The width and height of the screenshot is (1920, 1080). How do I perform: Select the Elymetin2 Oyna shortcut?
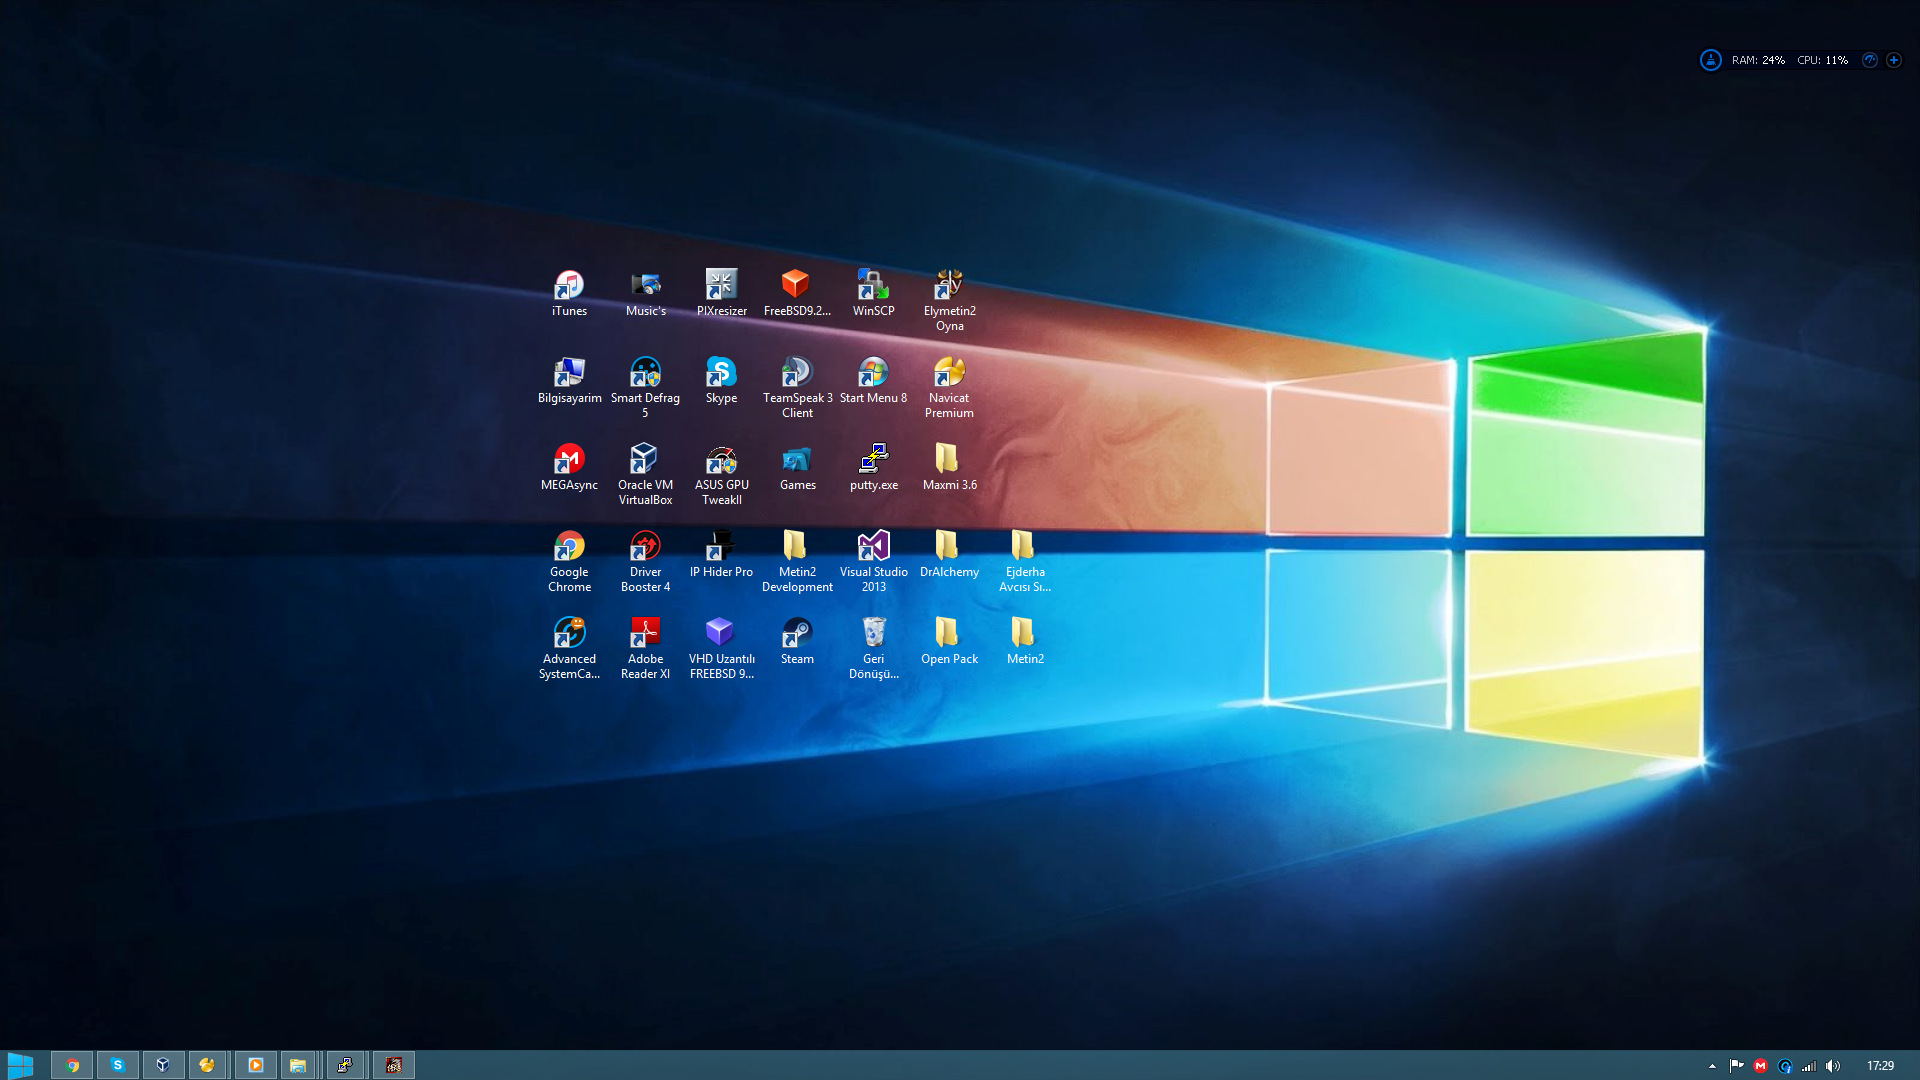click(x=949, y=300)
